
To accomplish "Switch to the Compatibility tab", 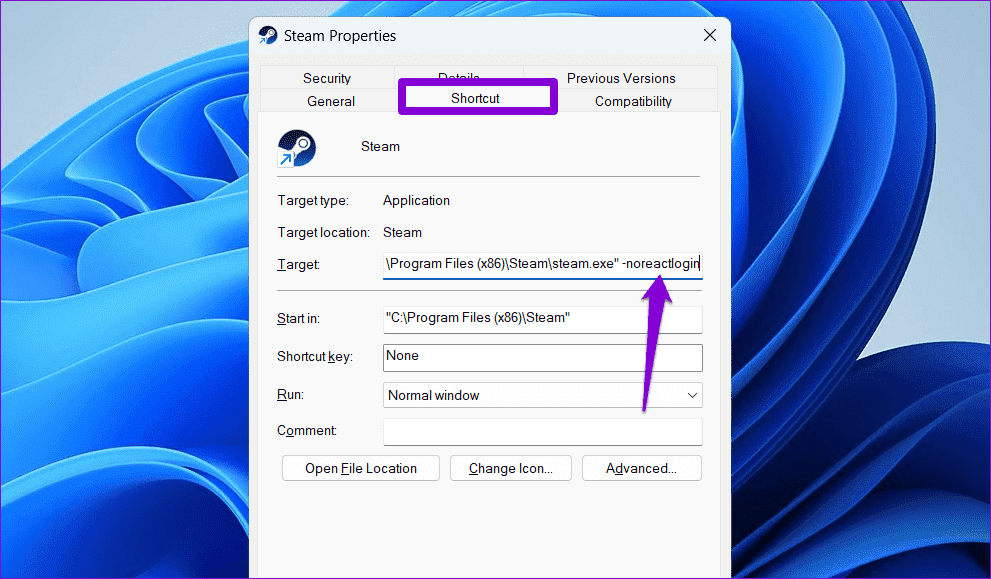I will (633, 101).
